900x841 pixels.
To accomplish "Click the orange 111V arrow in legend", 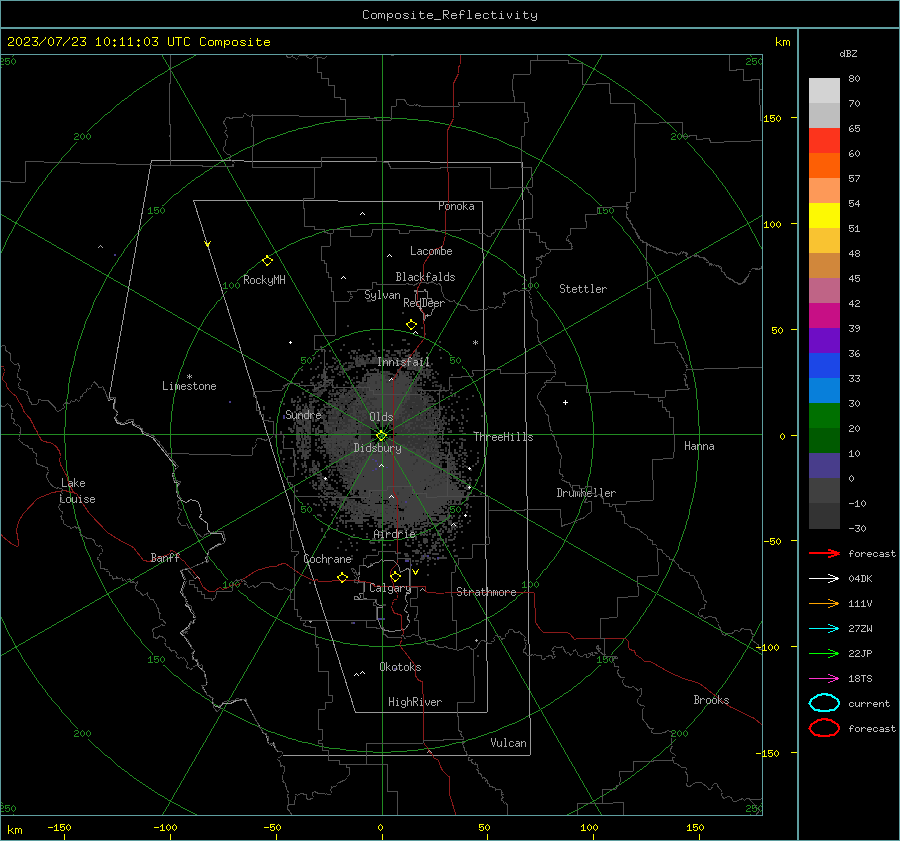I will point(824,603).
